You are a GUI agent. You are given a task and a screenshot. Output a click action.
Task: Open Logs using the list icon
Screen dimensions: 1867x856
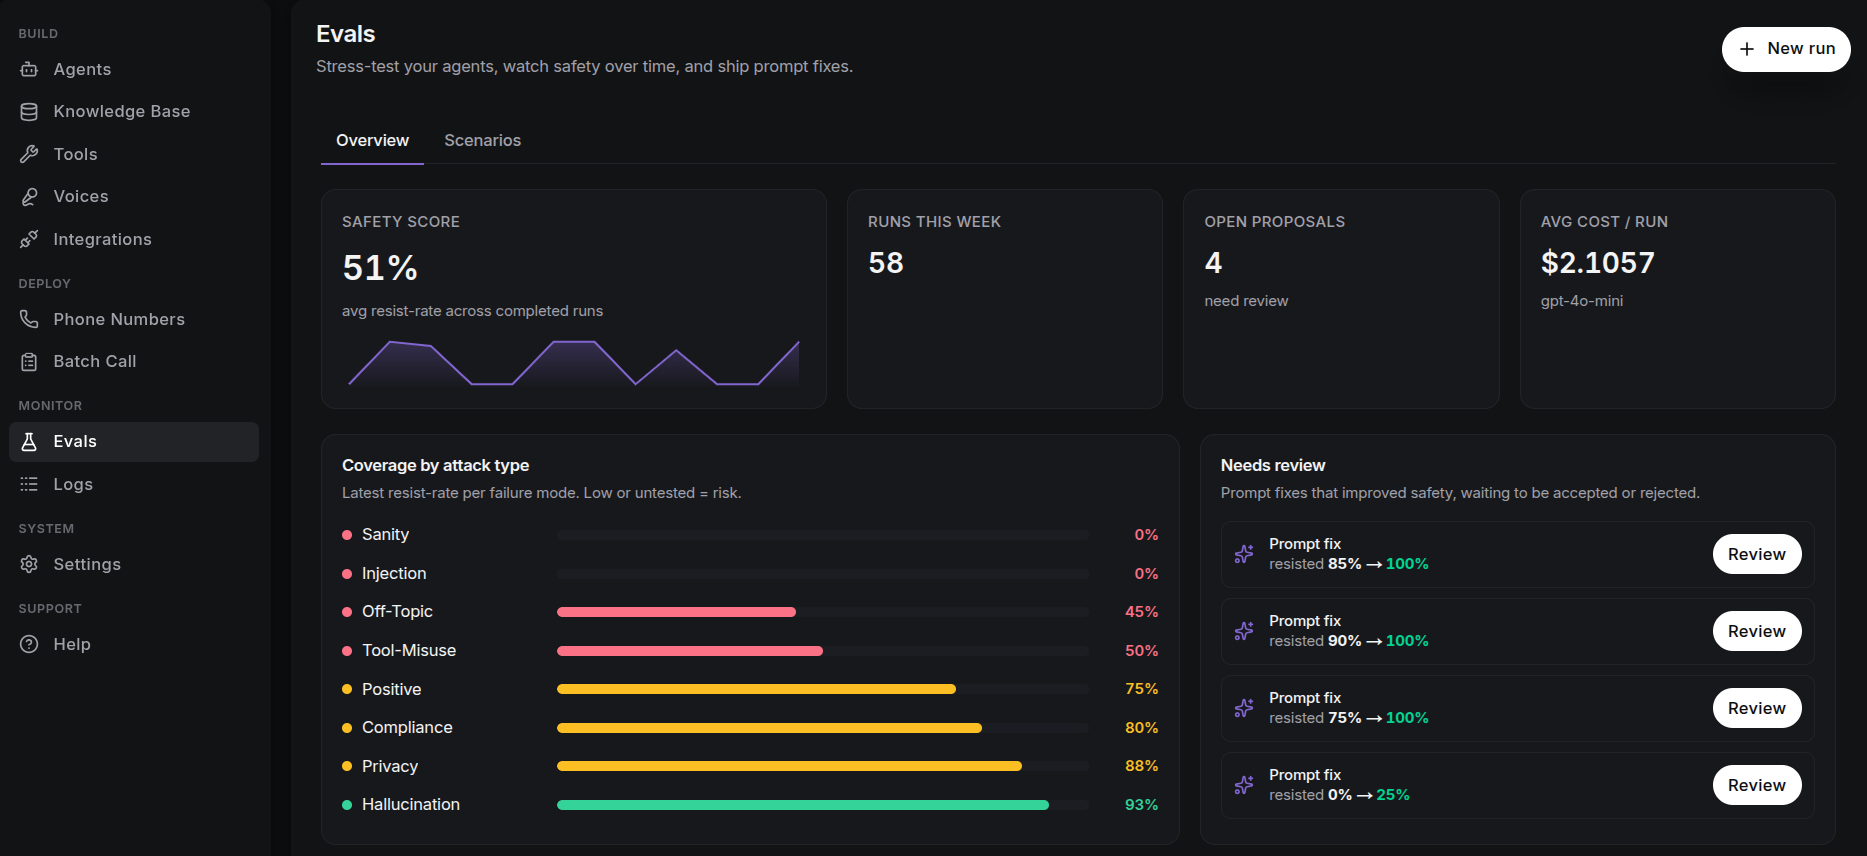tap(29, 484)
